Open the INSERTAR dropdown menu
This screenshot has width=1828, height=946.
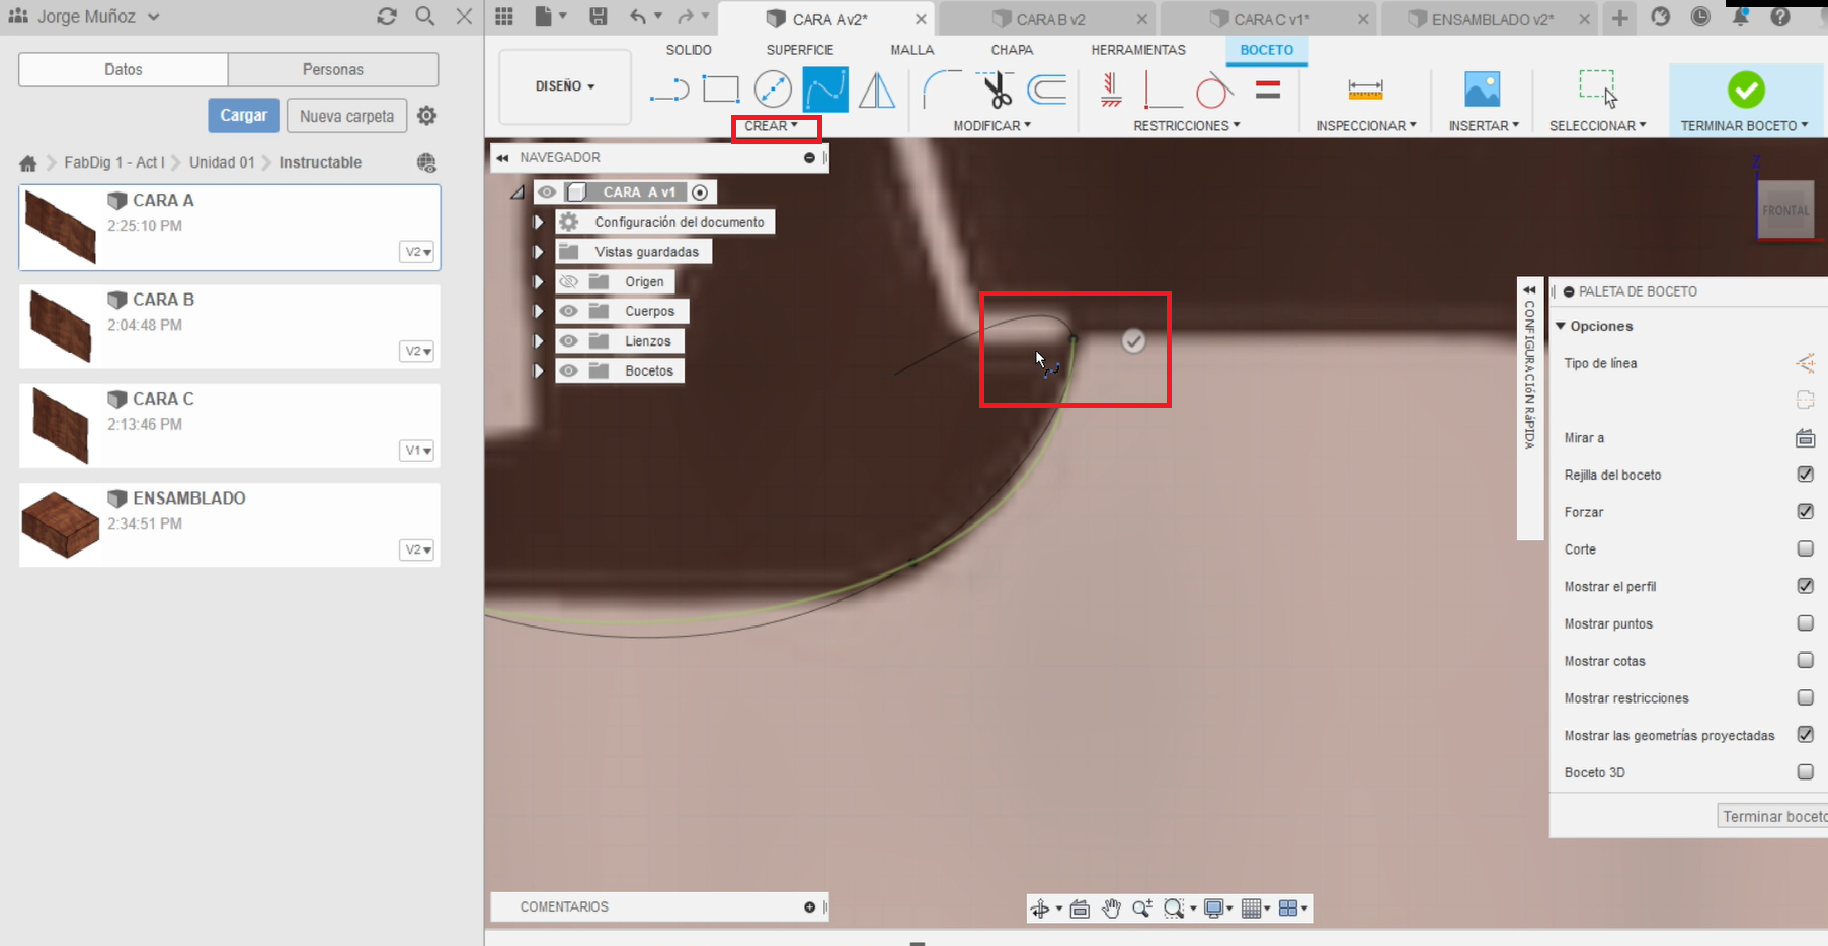point(1484,126)
